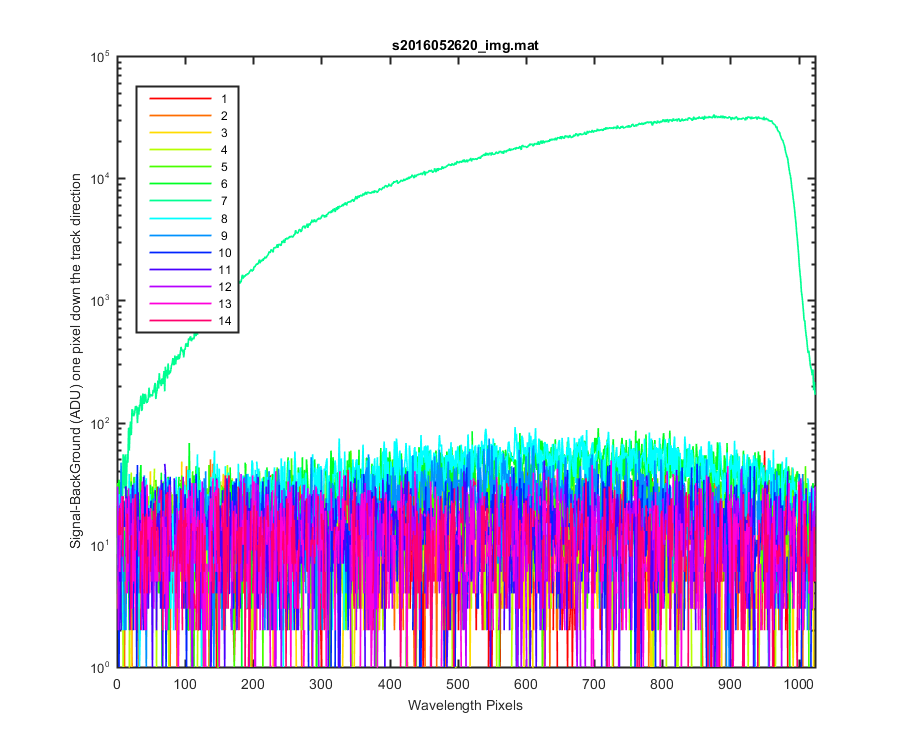This screenshot has width=900, height=750.
Task: Select legend entry 11 label
Action: pos(225,270)
